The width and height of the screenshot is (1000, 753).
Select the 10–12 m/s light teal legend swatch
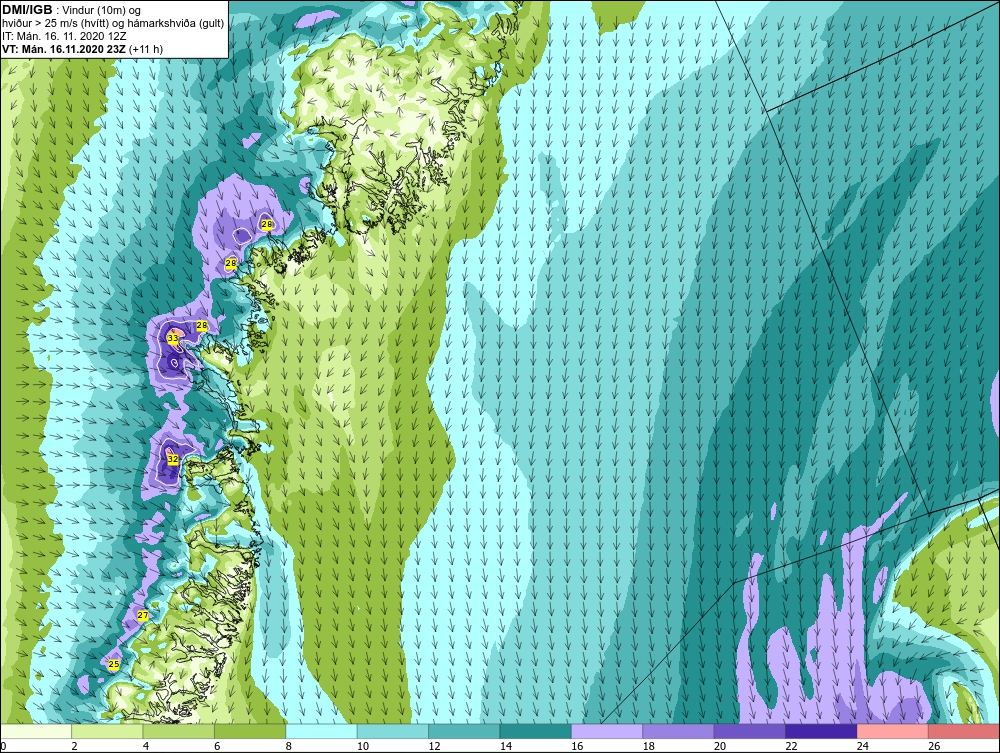(x=393, y=731)
